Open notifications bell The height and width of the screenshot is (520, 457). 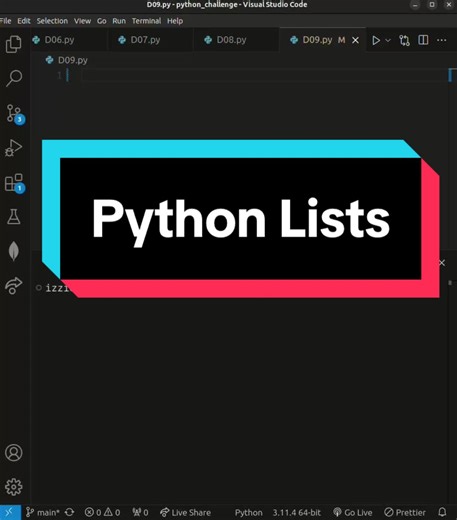442,512
